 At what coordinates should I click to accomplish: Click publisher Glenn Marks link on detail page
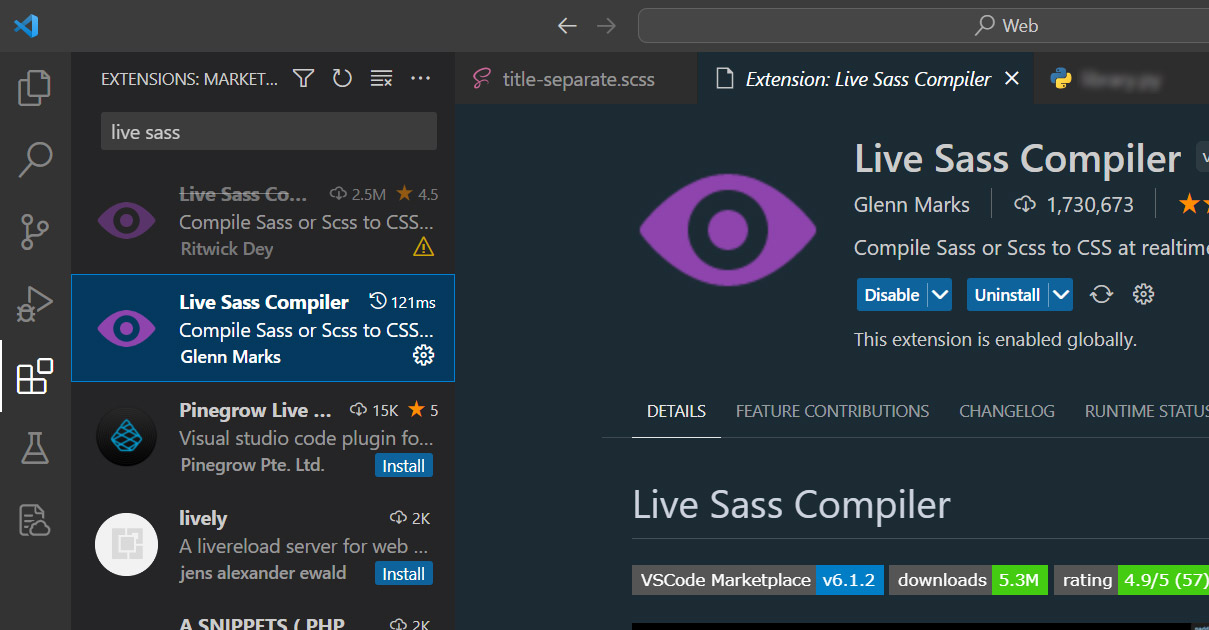click(x=912, y=205)
